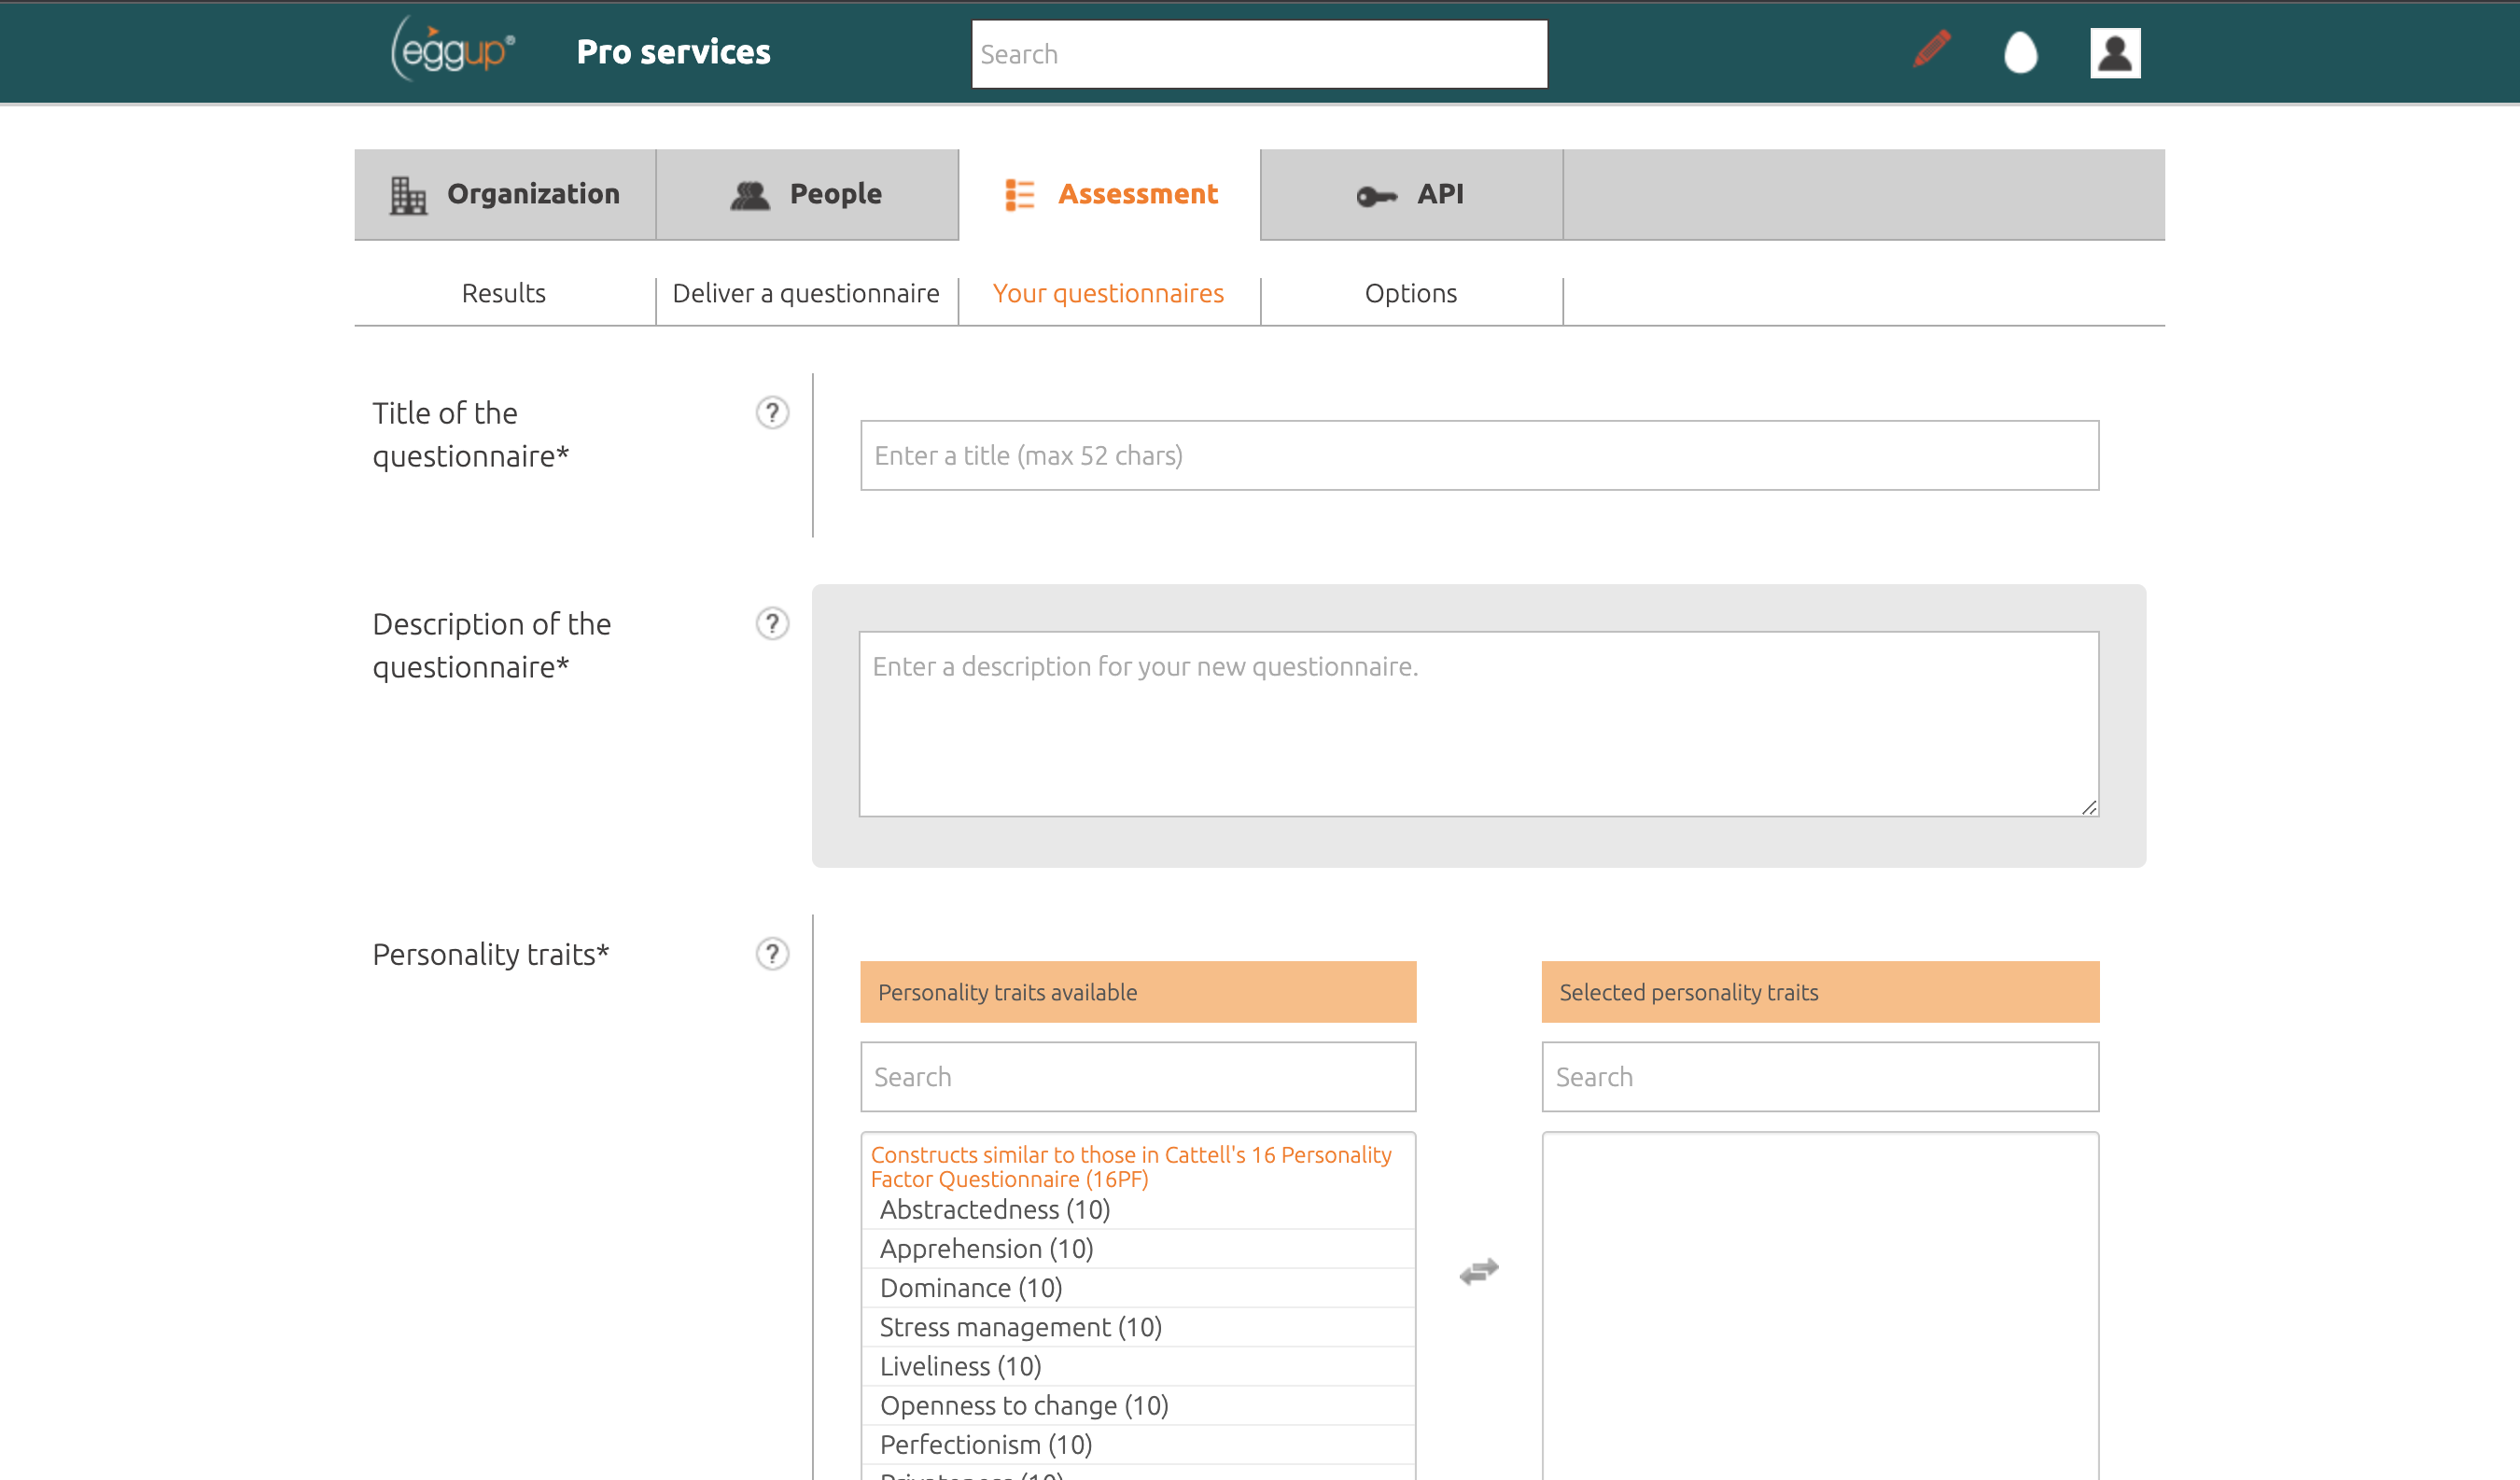This screenshot has width=2520, height=1480.
Task: Click the white egg icon in header
Action: point(2020,55)
